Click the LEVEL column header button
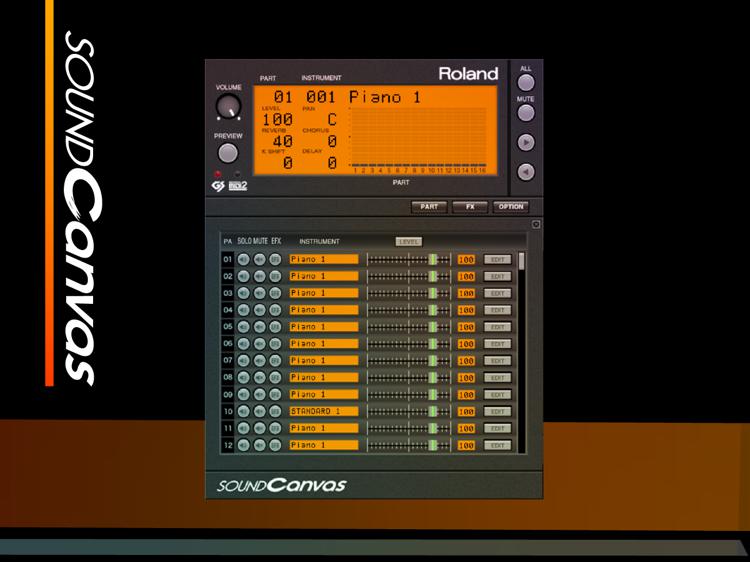This screenshot has width=750, height=562. tap(408, 242)
